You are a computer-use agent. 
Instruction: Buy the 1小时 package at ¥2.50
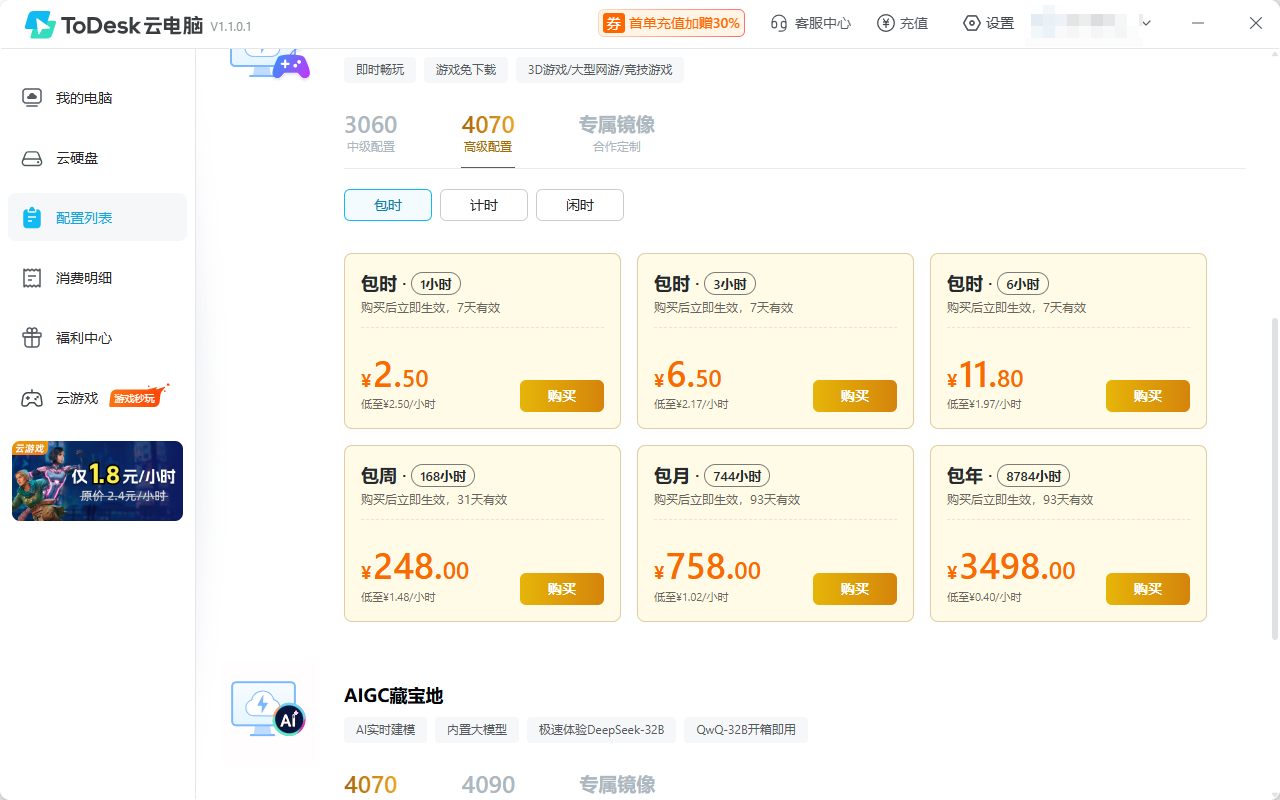point(562,396)
